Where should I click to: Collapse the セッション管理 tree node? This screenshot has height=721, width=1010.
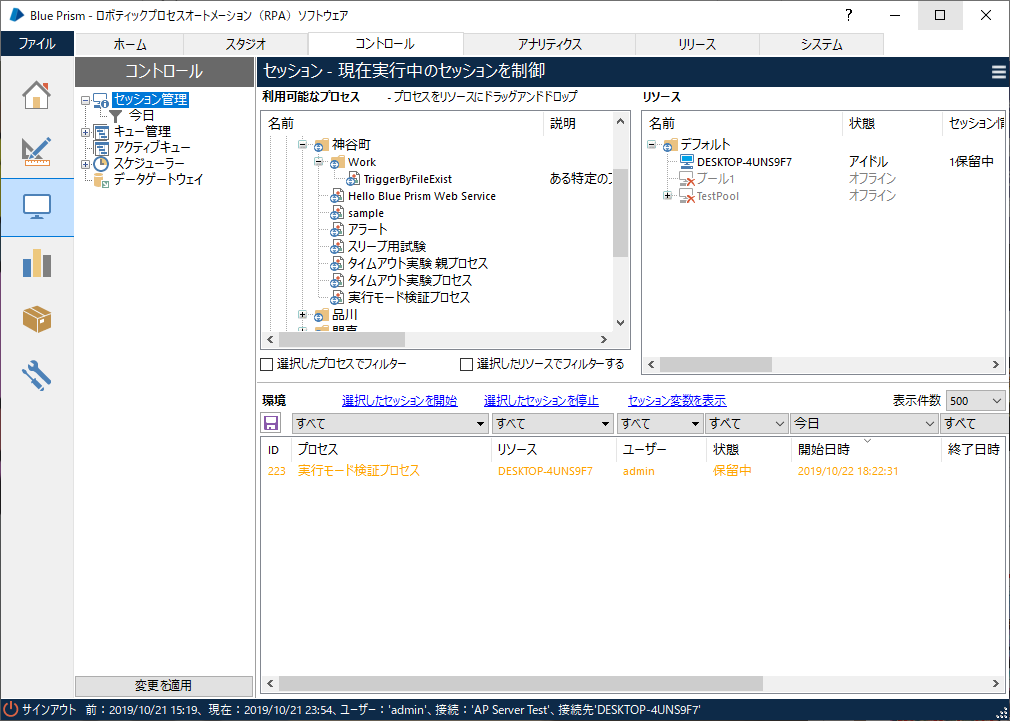pyautogui.click(x=85, y=100)
